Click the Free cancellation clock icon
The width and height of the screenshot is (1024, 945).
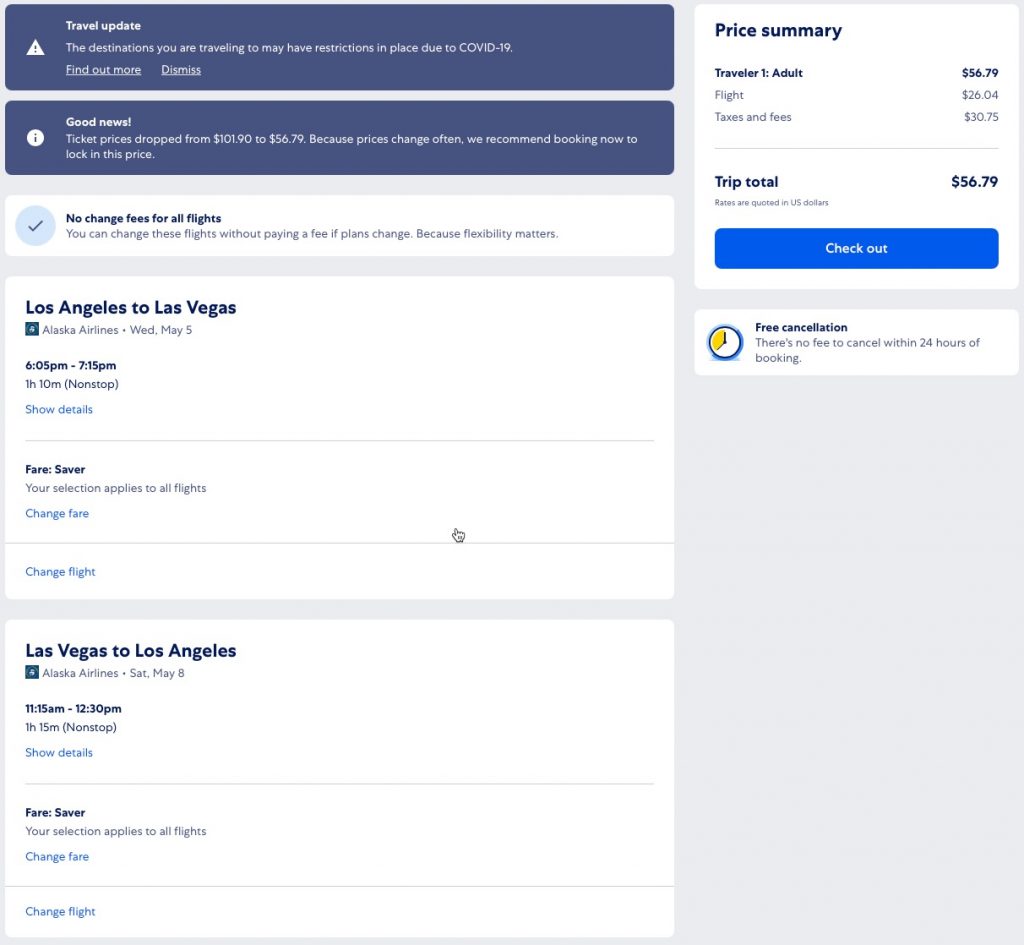tap(724, 343)
